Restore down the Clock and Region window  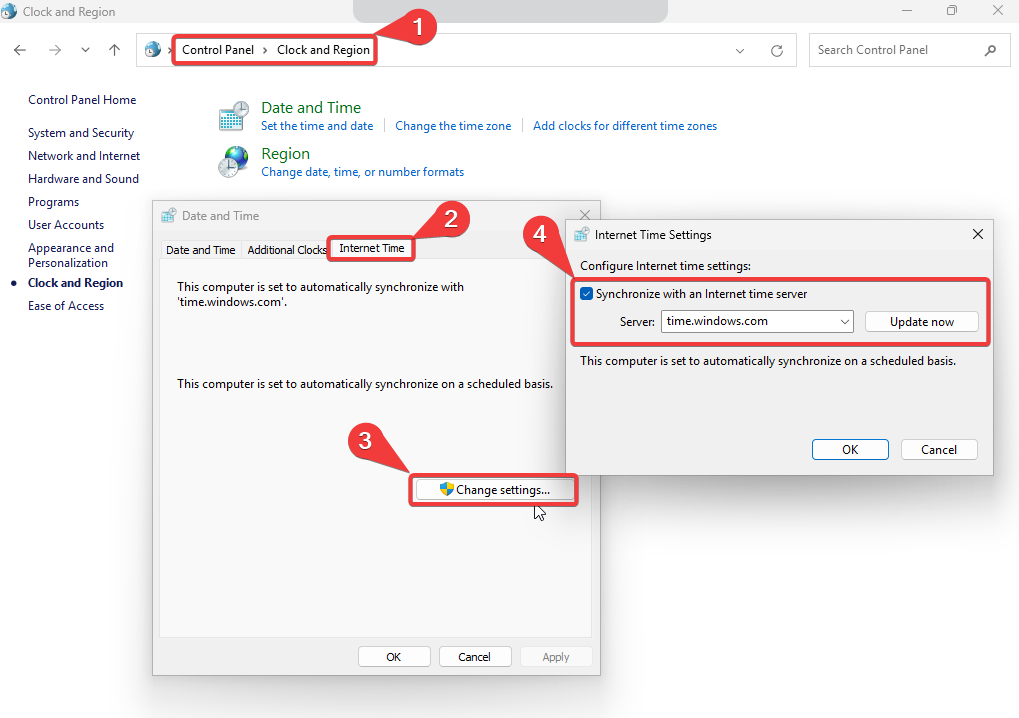pyautogui.click(x=952, y=10)
